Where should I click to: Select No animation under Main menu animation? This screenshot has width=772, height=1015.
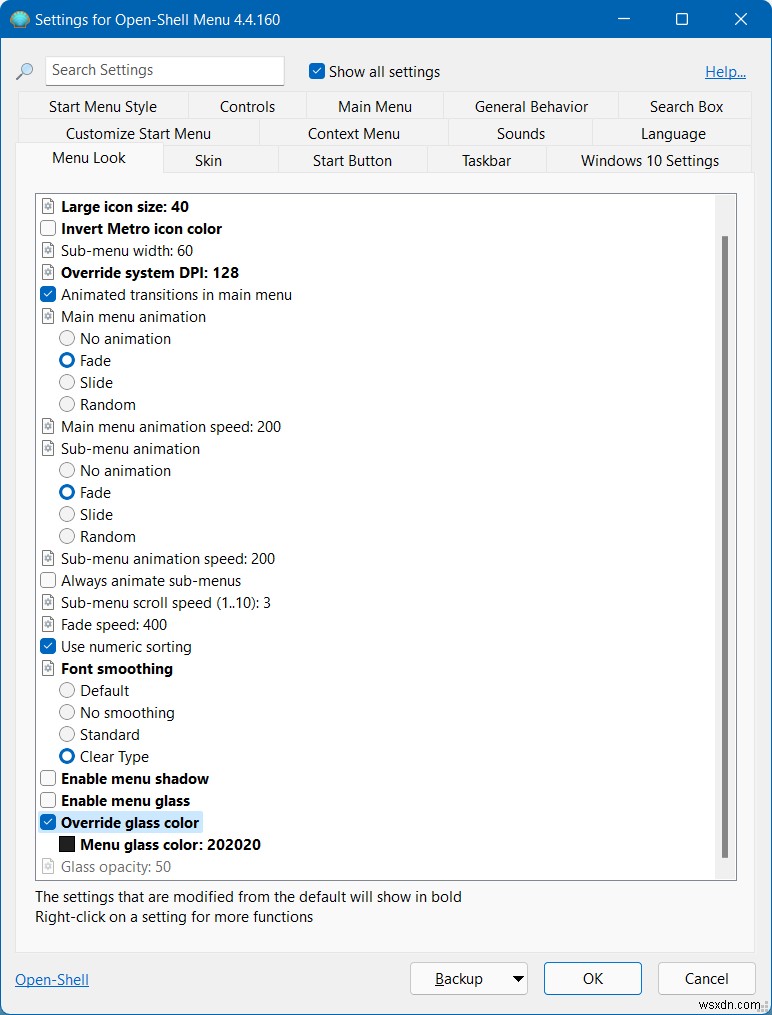[67, 339]
